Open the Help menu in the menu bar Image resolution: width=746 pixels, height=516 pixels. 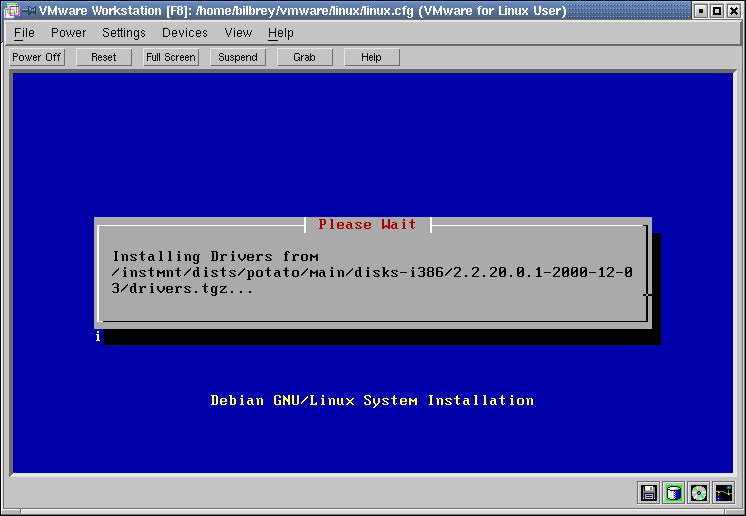point(281,33)
